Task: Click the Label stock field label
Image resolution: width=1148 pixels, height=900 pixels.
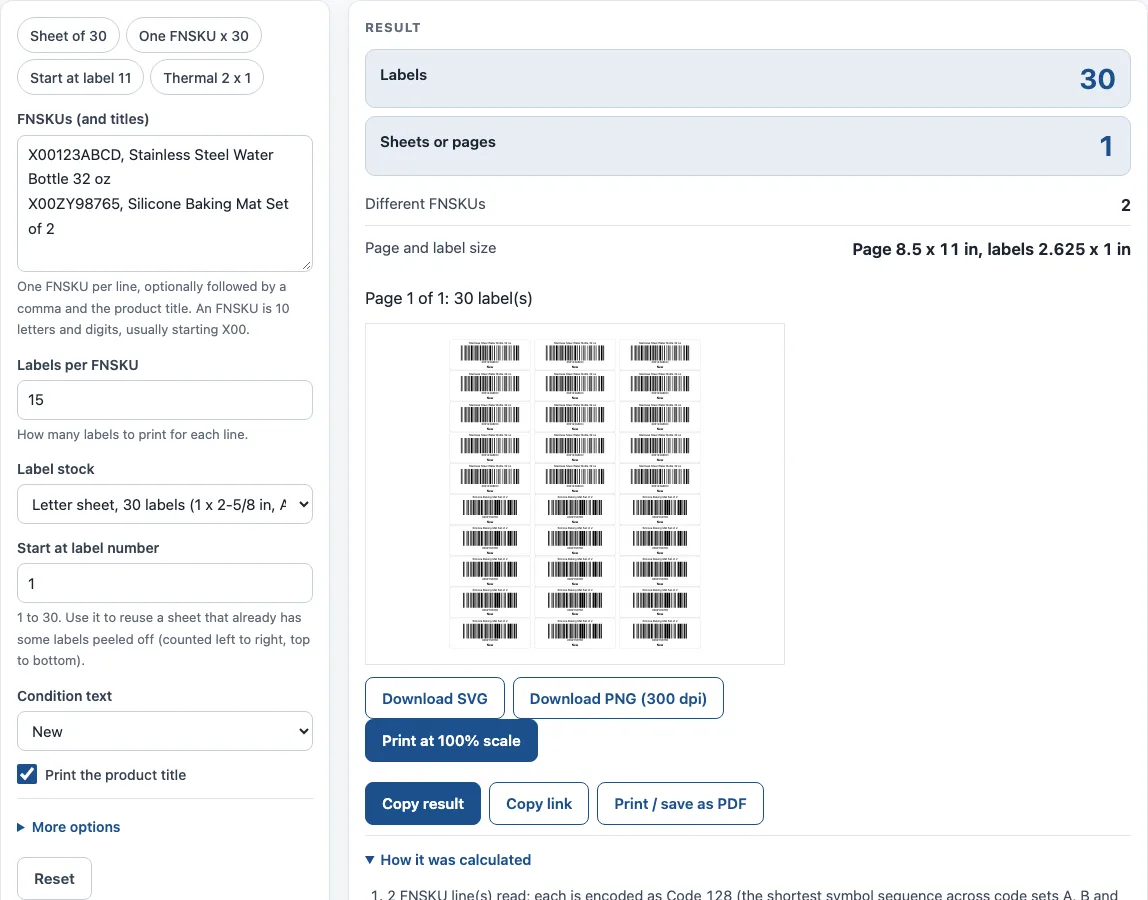Action: point(56,469)
